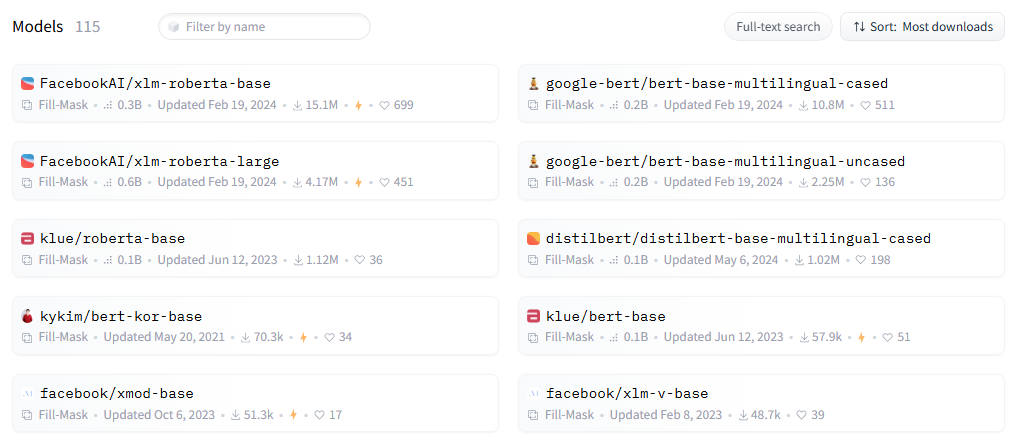Click the Full-text search button
The width and height of the screenshot is (1017, 442).
pos(778,27)
